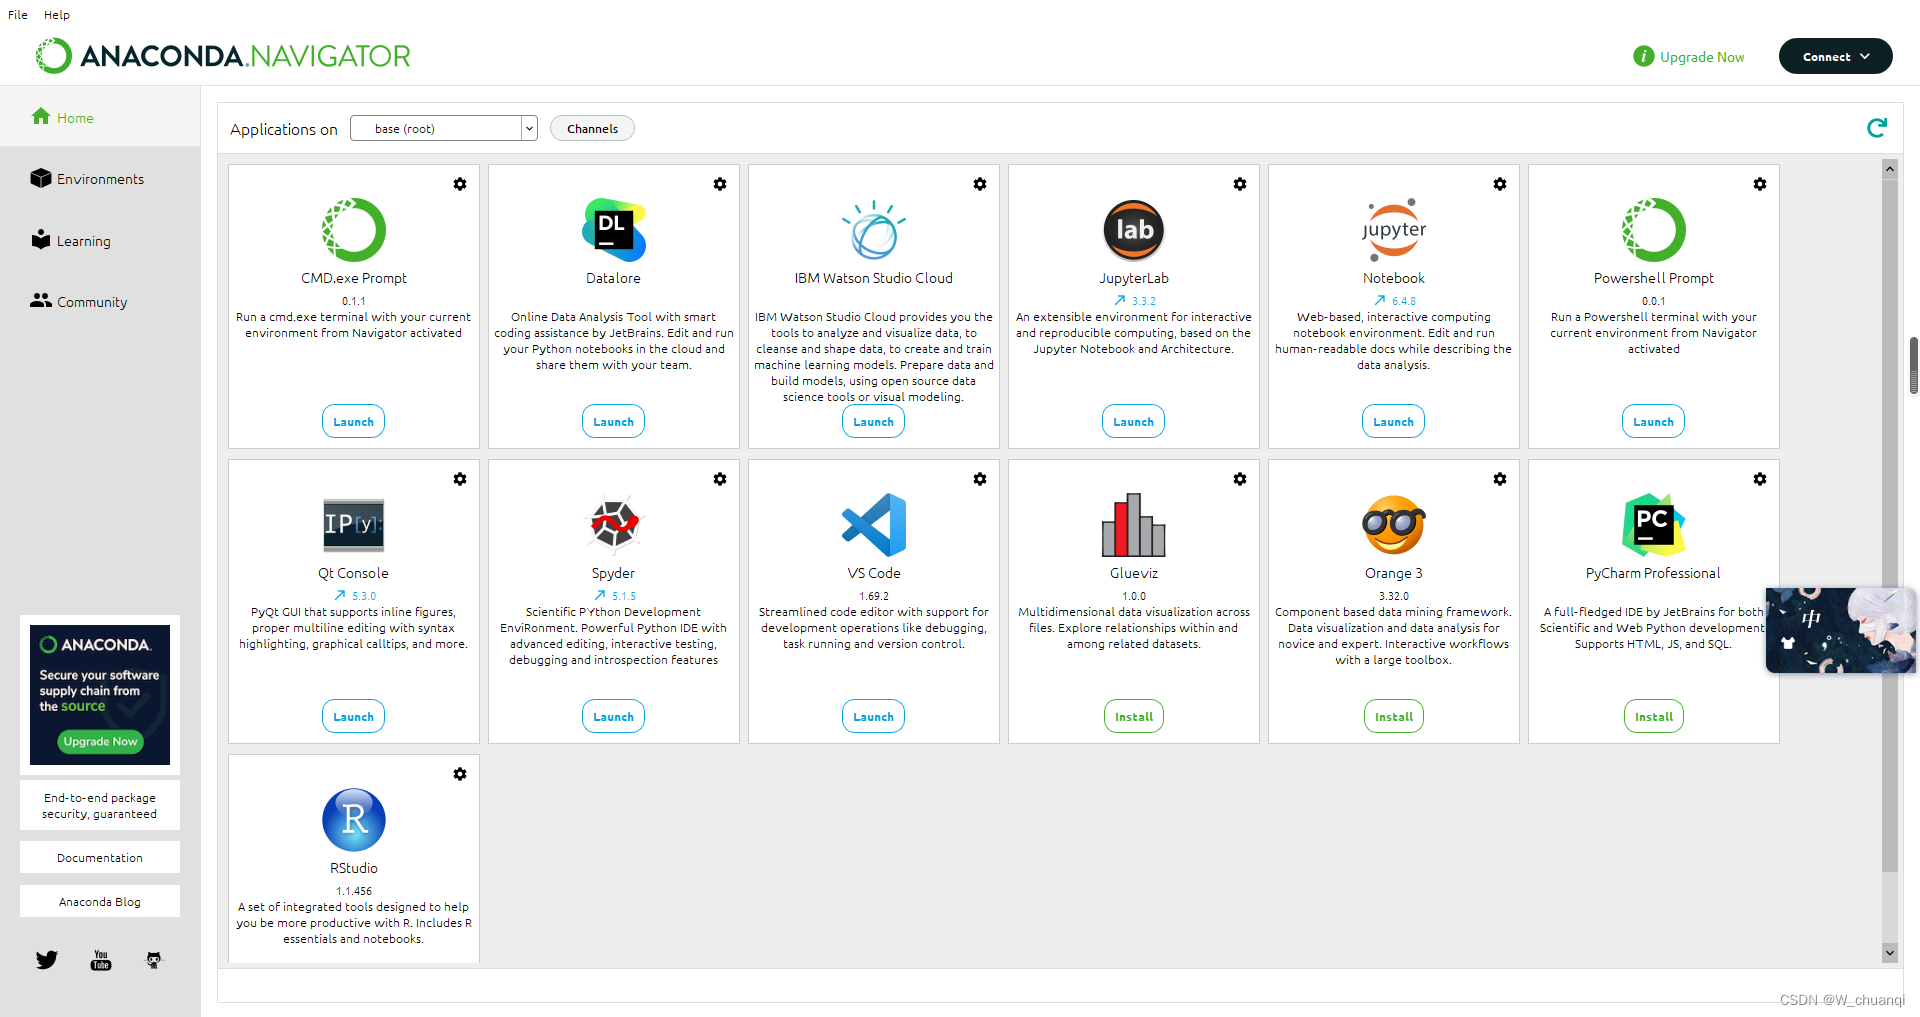Expand the base (root) environment dropdown
Screen dimensions: 1920x1017
(x=529, y=128)
